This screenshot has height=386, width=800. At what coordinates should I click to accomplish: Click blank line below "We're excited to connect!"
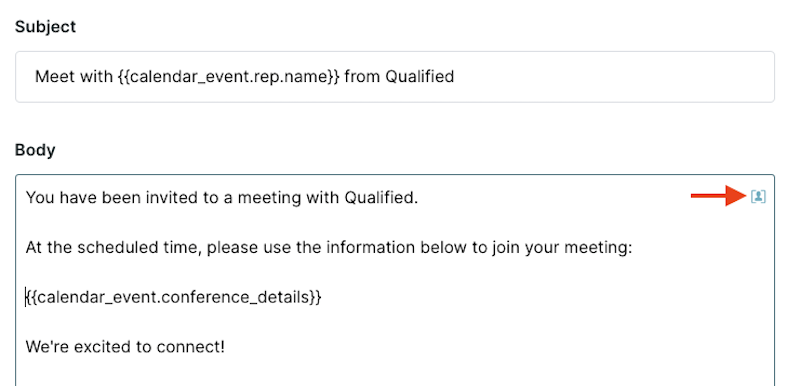[x=395, y=373]
